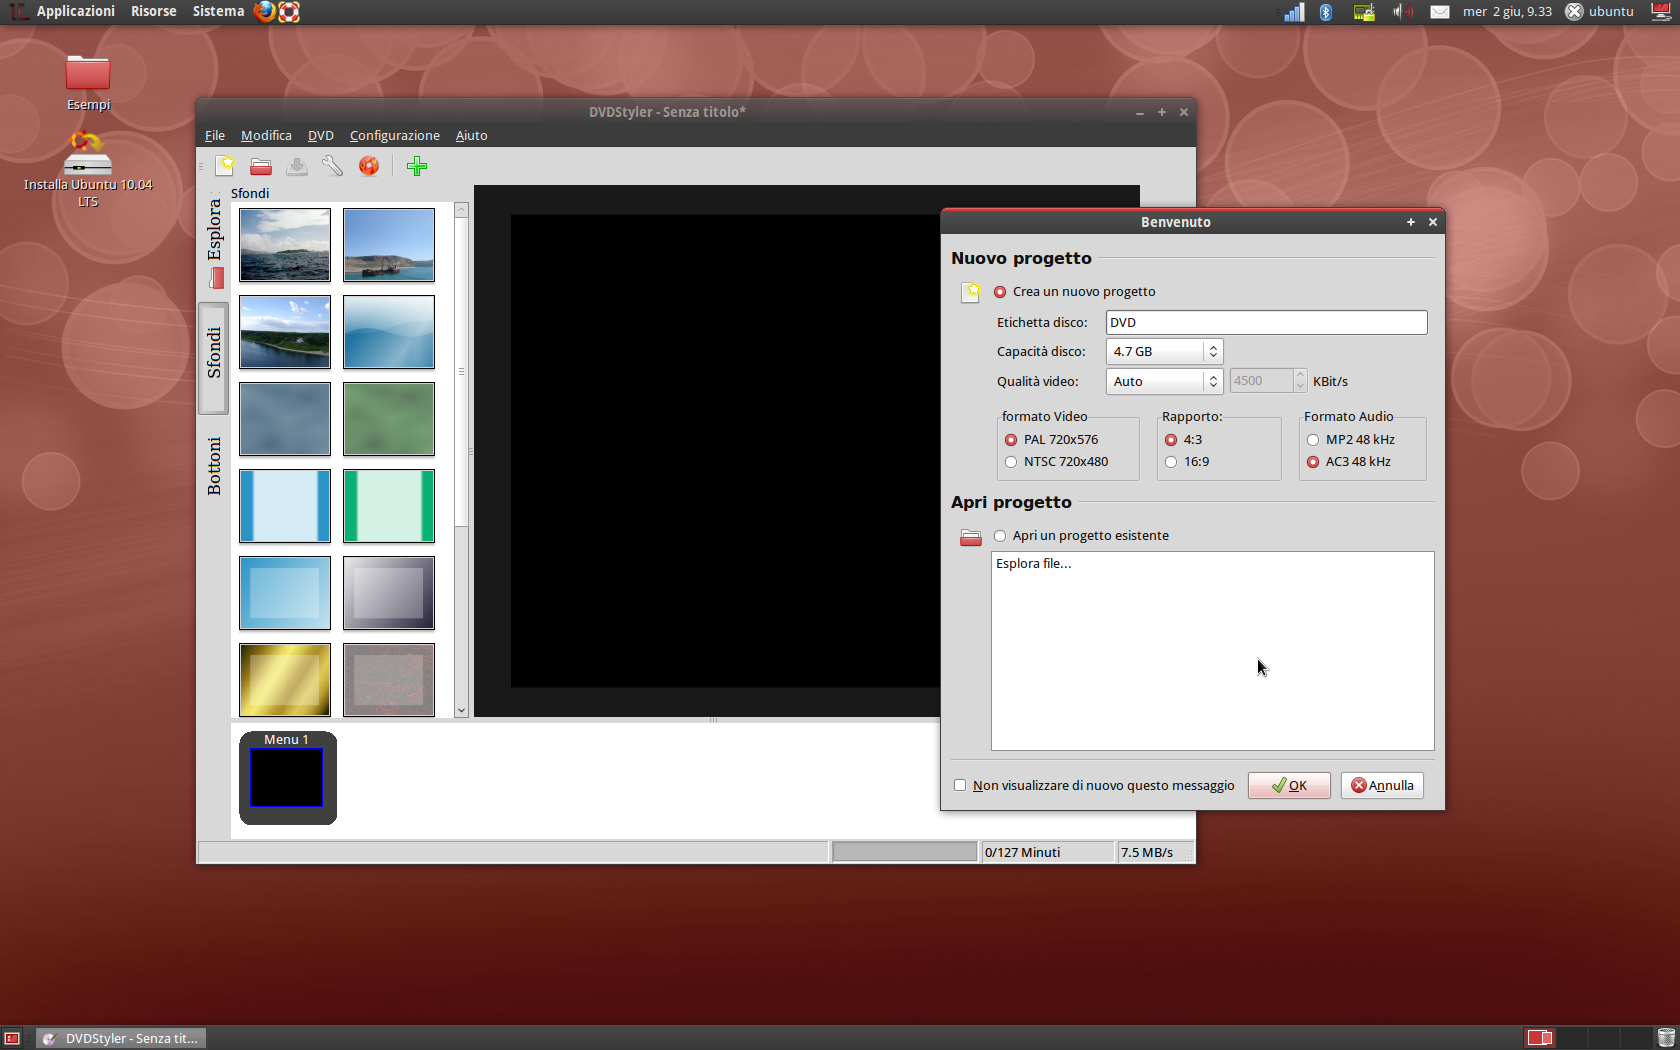Click the Burn DVD toolbar icon

(x=369, y=166)
